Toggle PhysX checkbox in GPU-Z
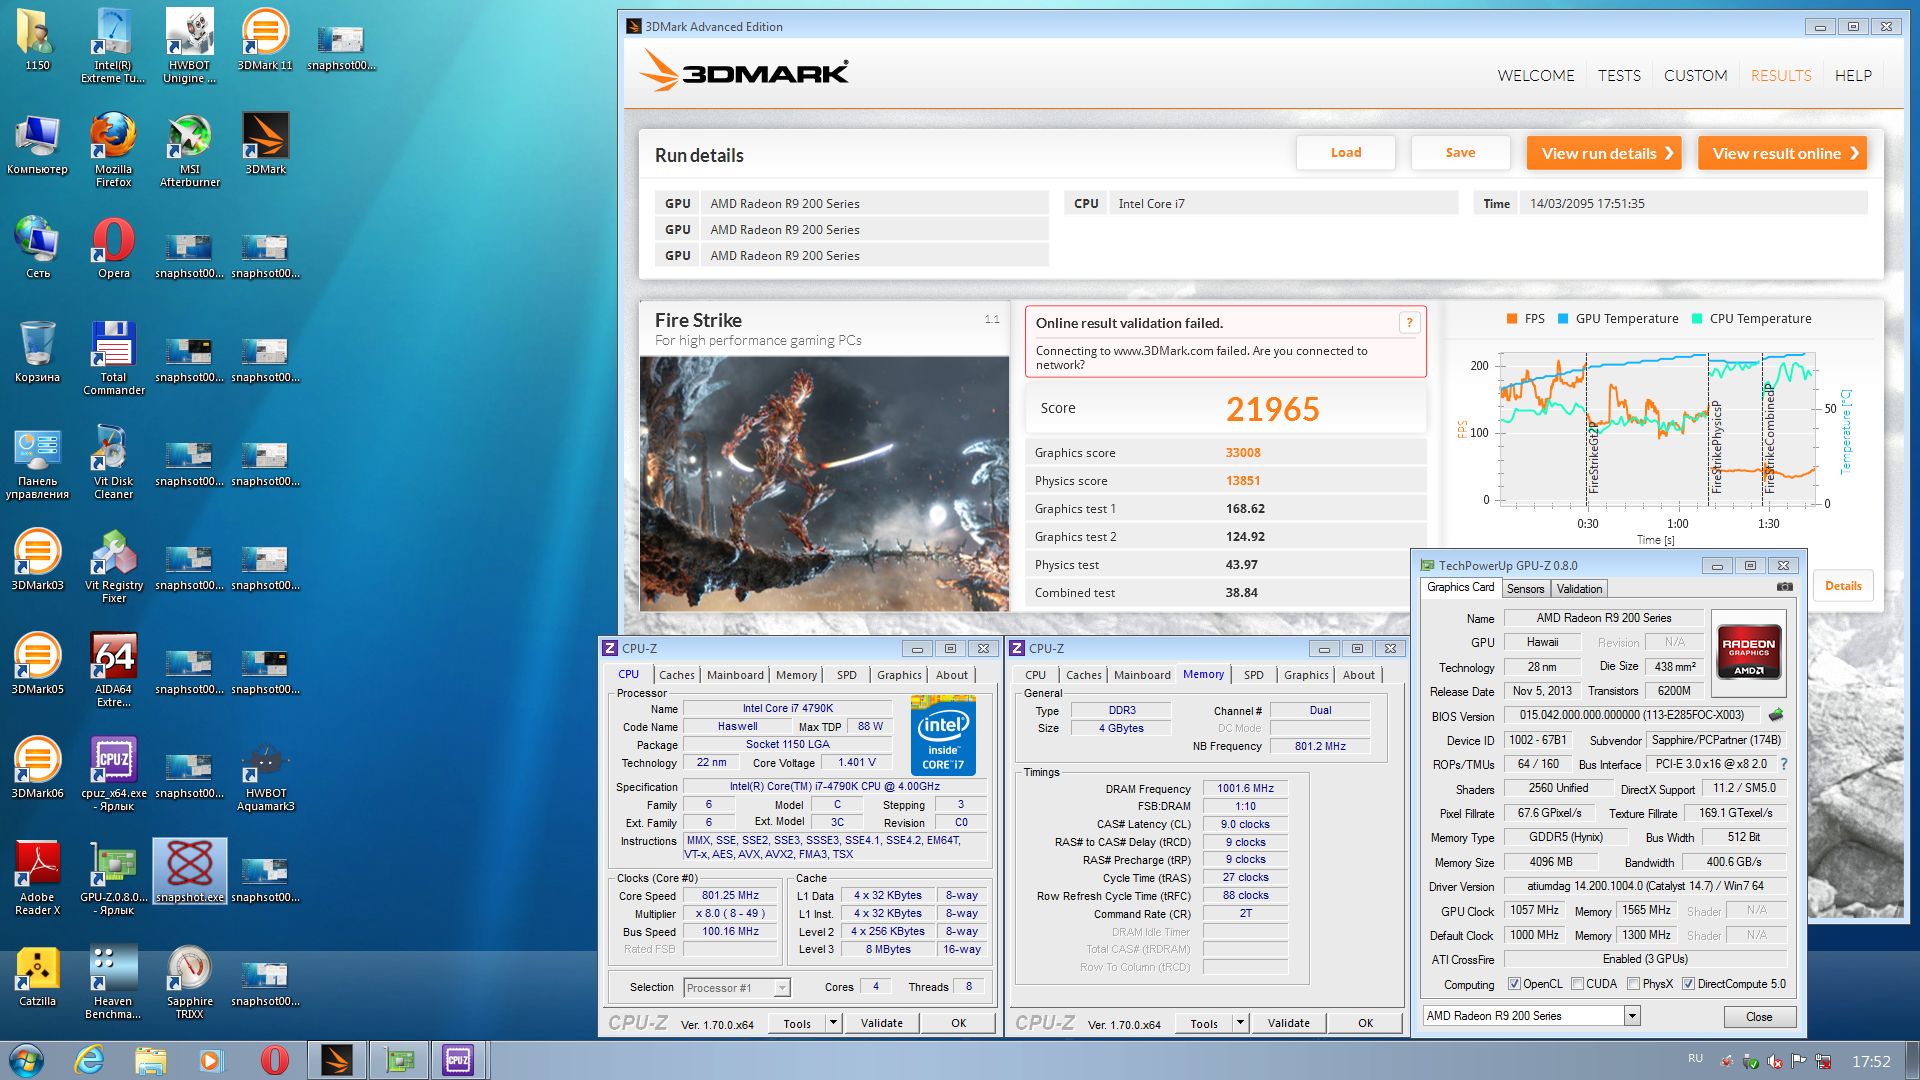The image size is (1920, 1080). click(x=1633, y=984)
